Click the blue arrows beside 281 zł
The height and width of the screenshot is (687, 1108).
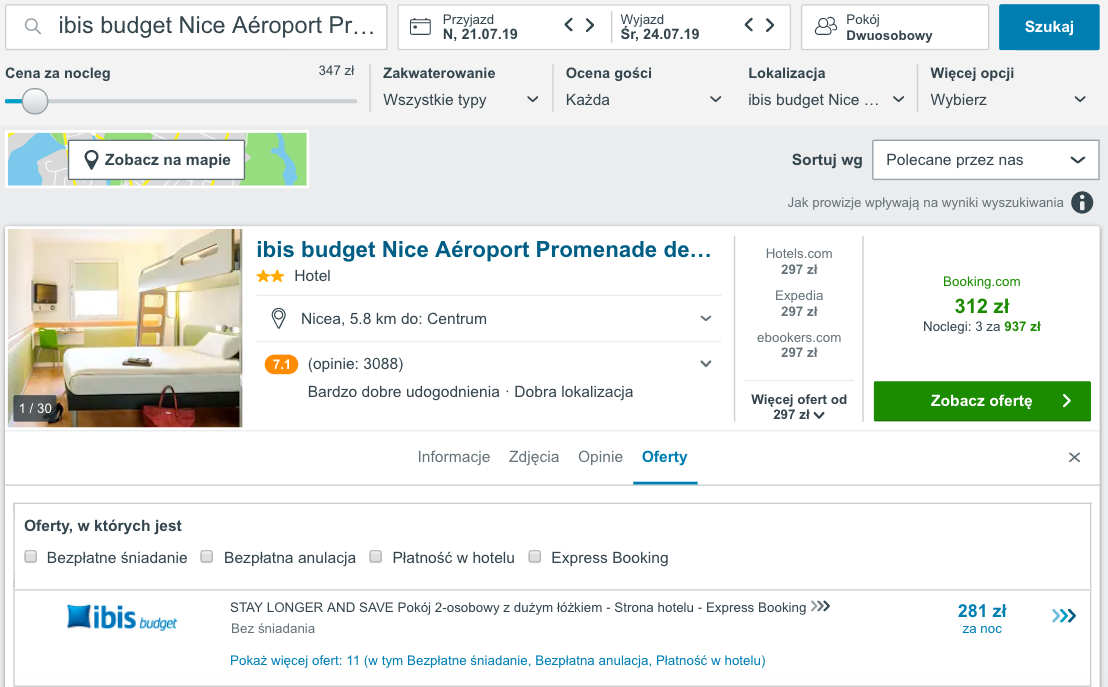(x=1063, y=616)
